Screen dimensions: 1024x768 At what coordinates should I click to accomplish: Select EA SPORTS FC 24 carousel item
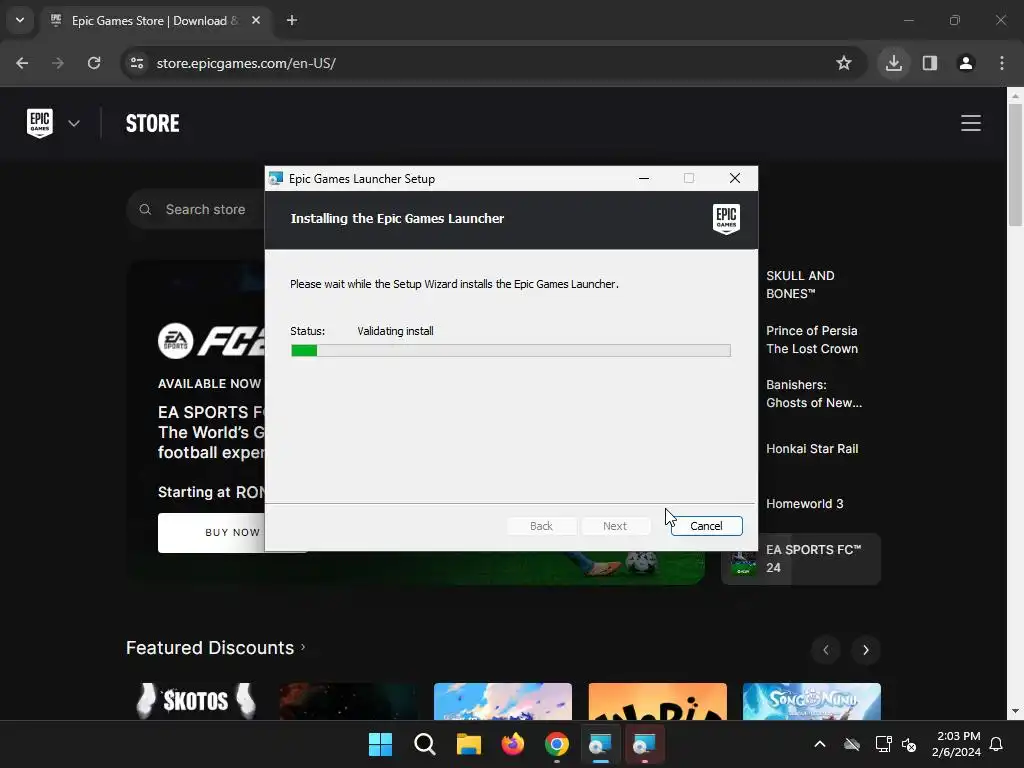(x=801, y=559)
